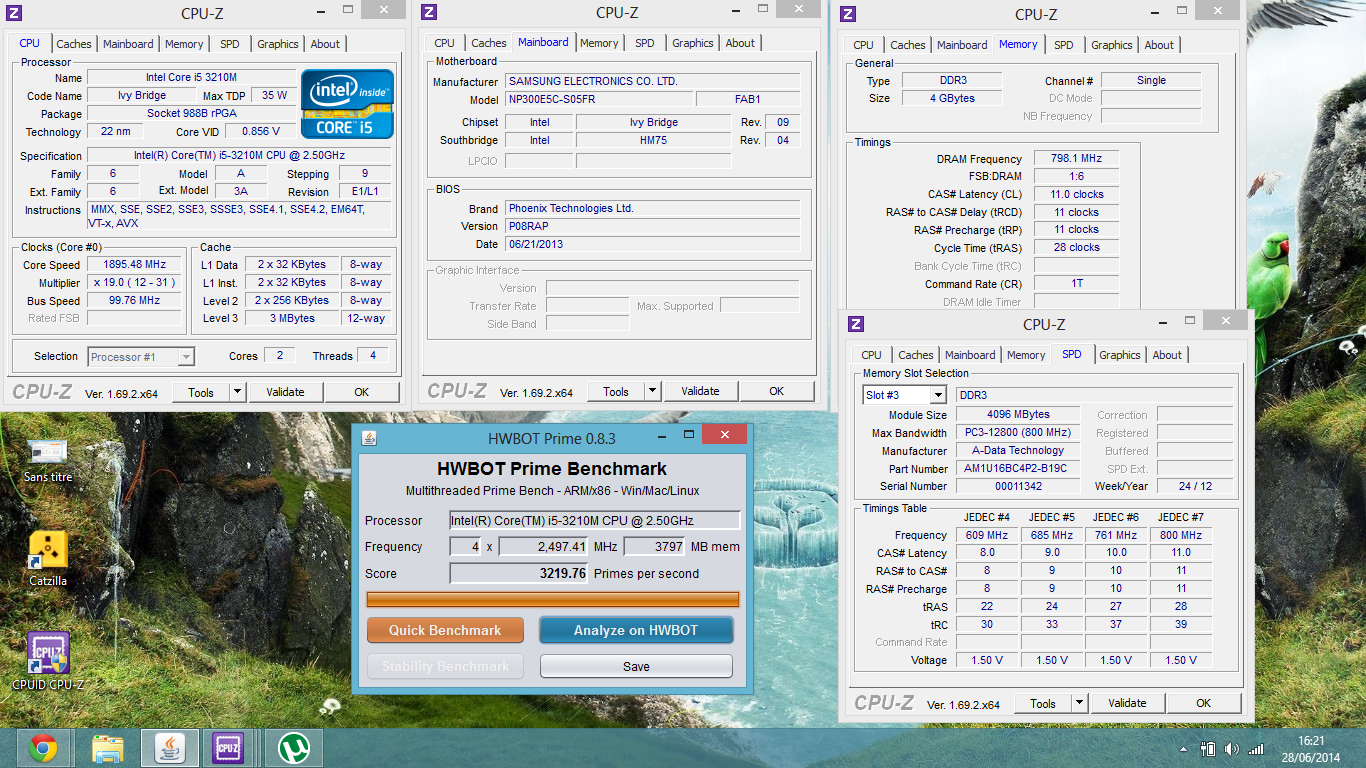1366x768 pixels.
Task: Open About tab in SPD window
Action: [1167, 355]
